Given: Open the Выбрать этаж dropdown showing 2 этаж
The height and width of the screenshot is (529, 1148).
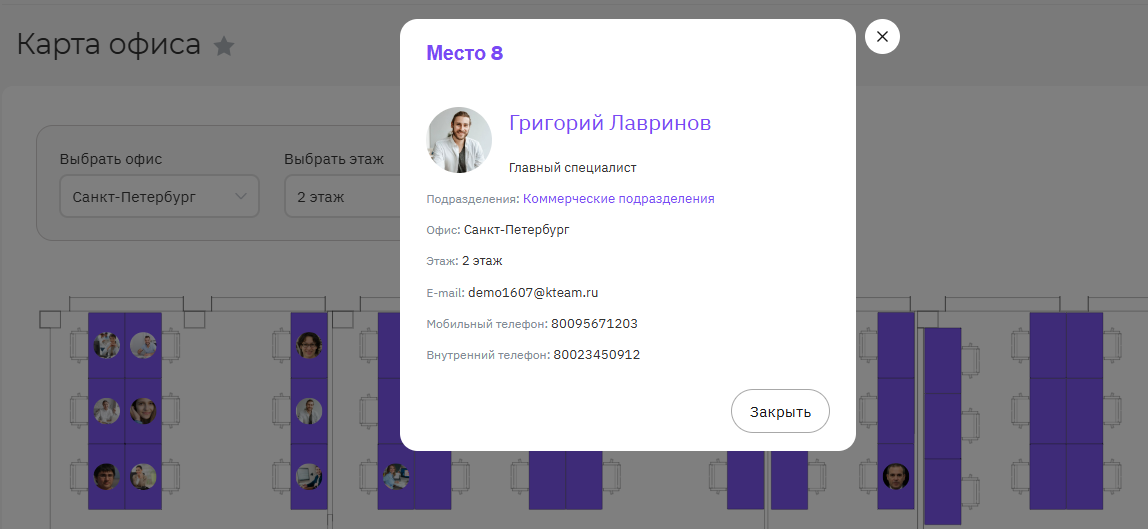Looking at the screenshot, I should 343,196.
